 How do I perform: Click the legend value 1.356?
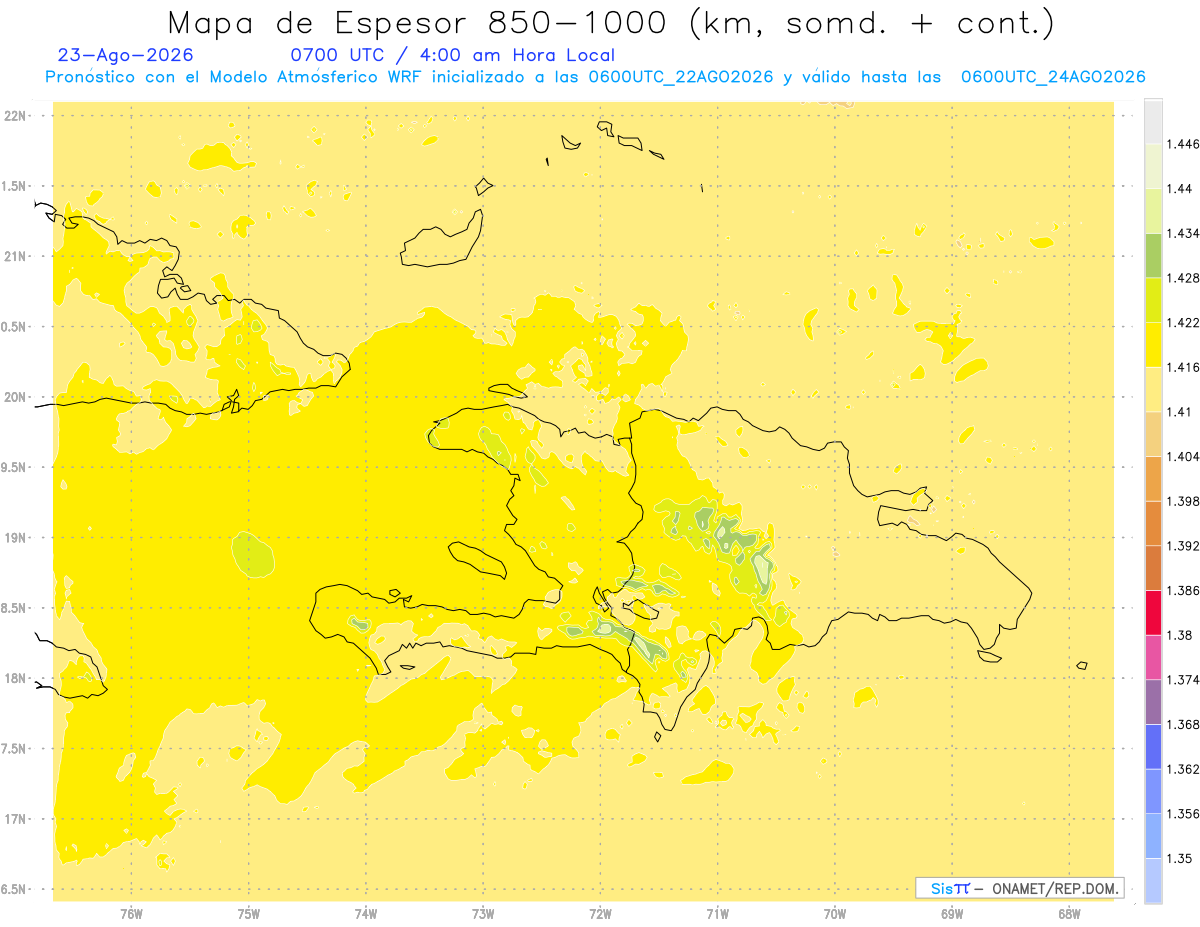[x=1185, y=814]
